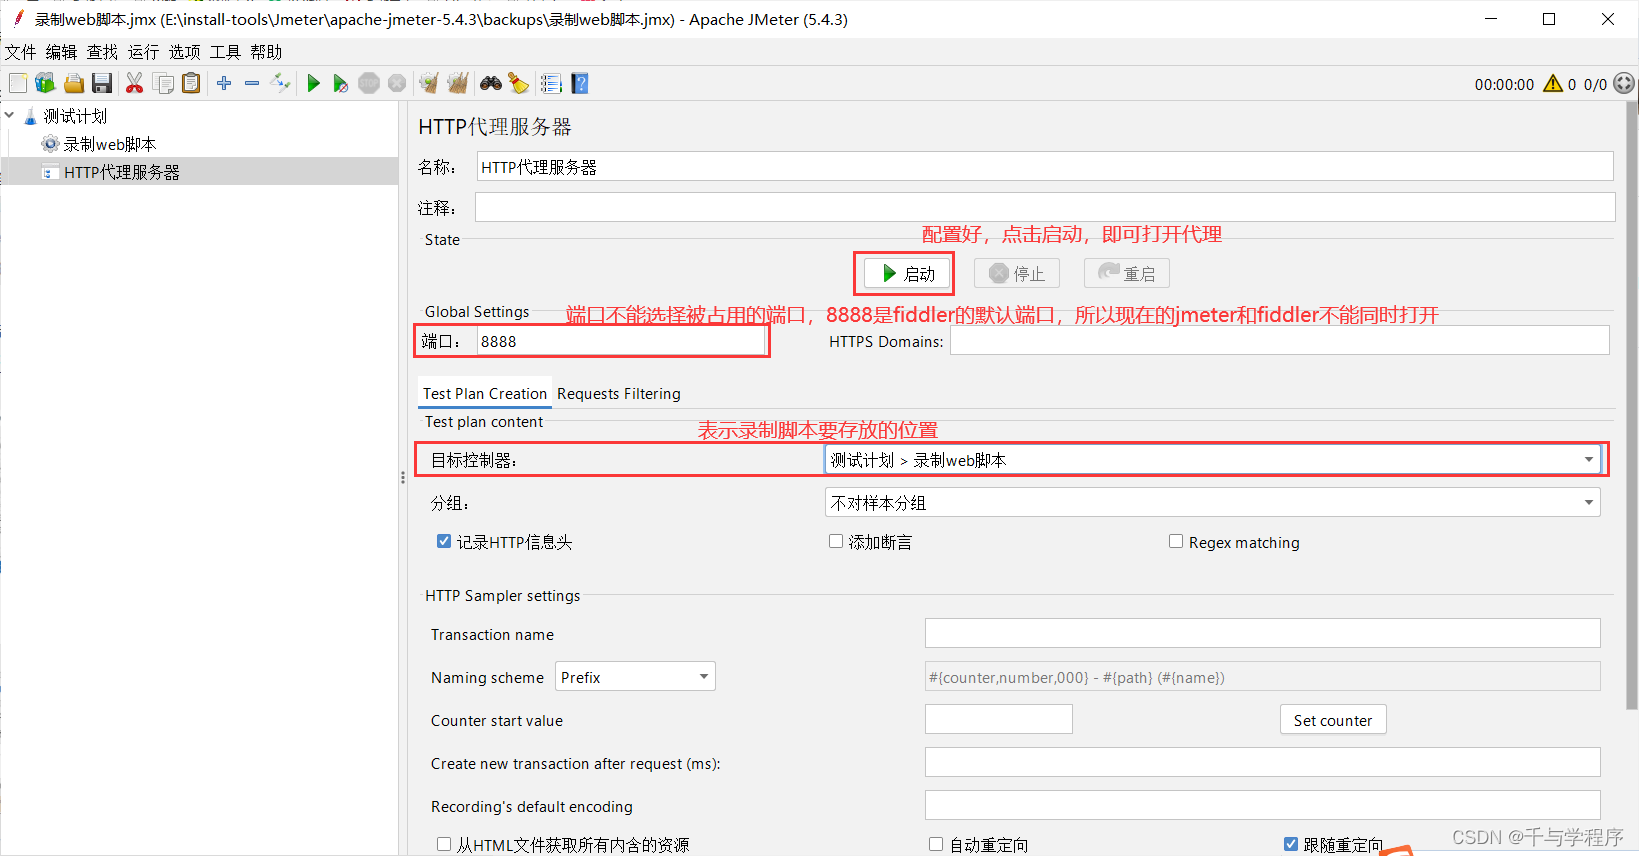Open the Function helper list icon
This screenshot has width=1639, height=856.
pyautogui.click(x=551, y=83)
